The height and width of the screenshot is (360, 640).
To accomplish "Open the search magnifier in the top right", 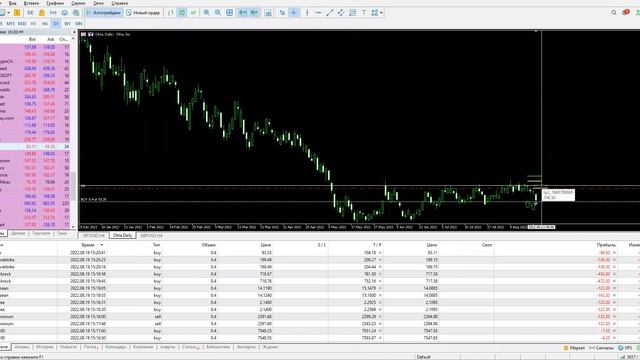I will tap(613, 13).
